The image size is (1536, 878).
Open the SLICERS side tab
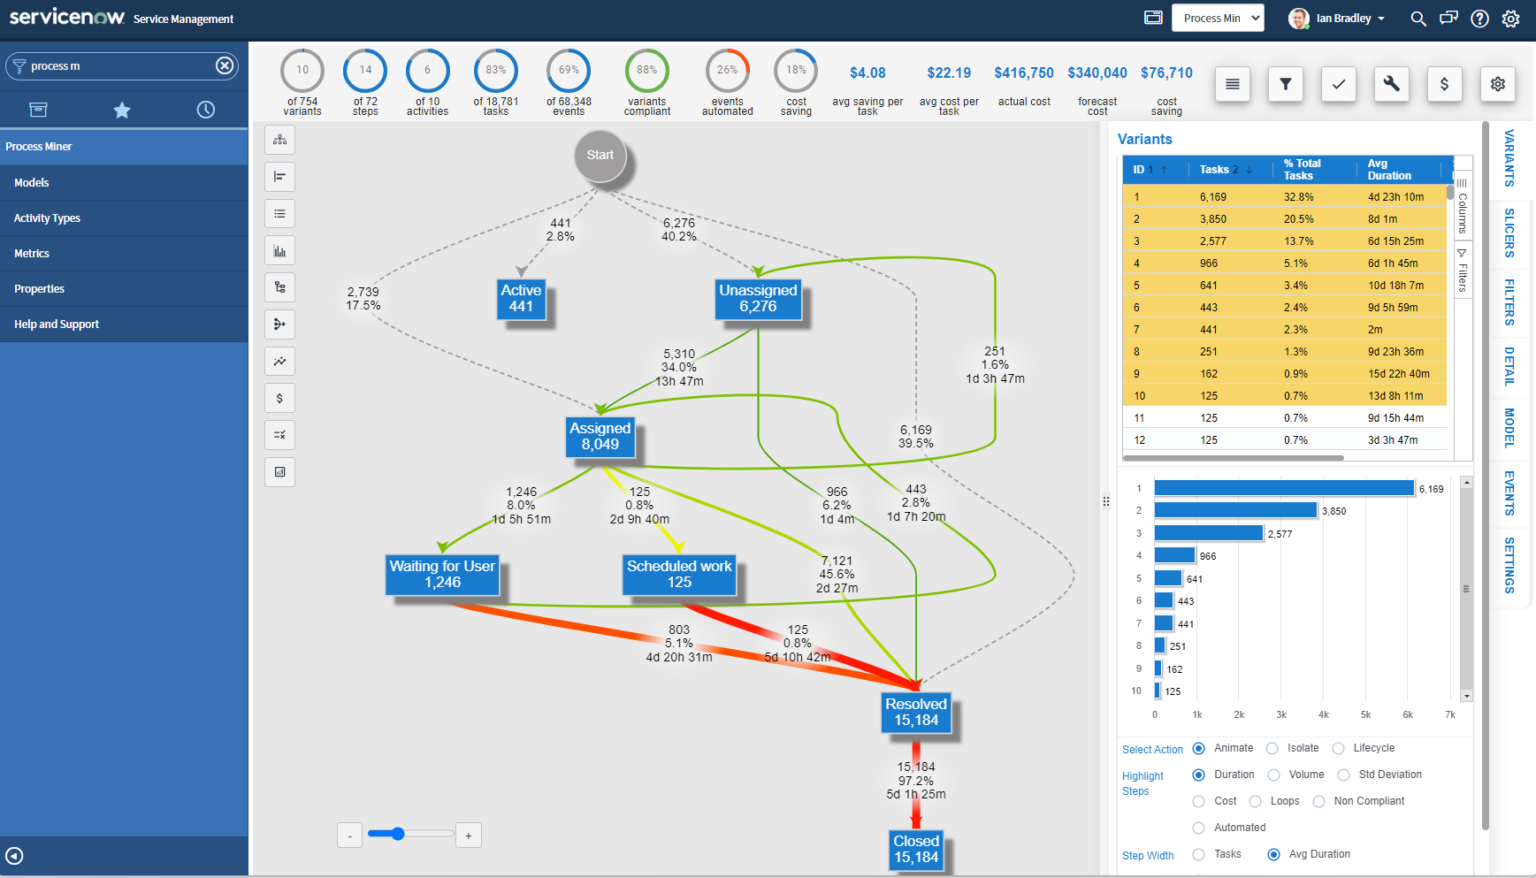1509,233
